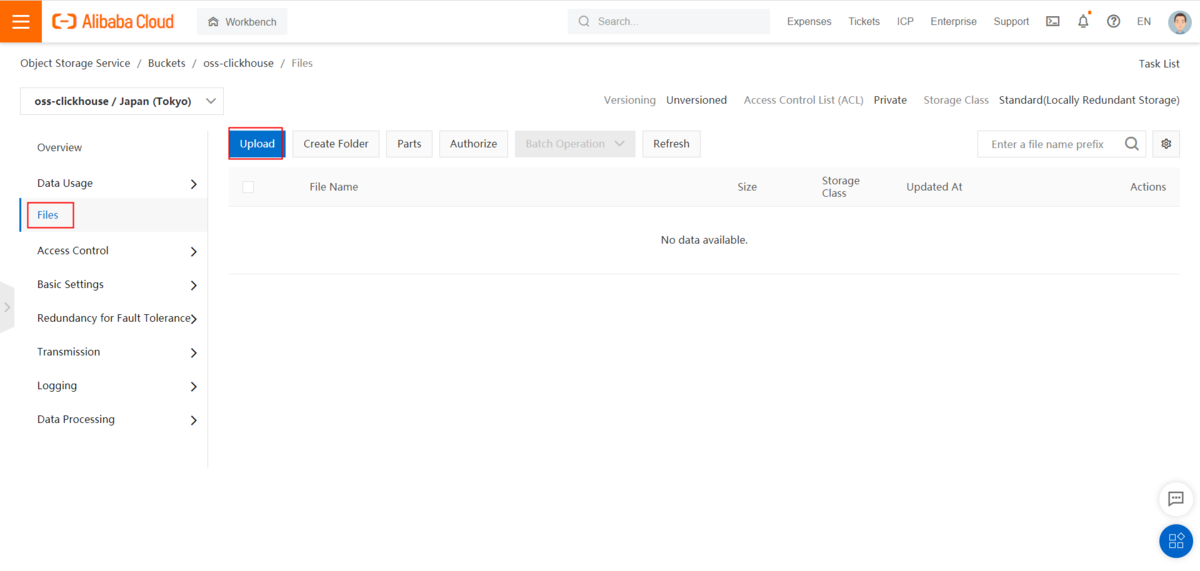Open the orange hamburger main menu
The image size is (1200, 571).
[x=21, y=21]
